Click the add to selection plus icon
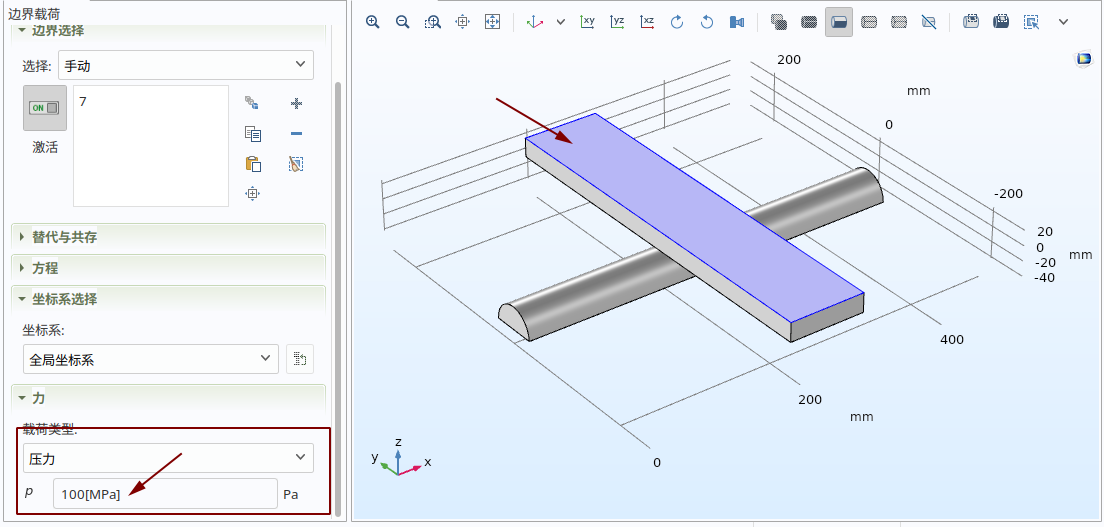Screen dimensions: 1104x527 click(296, 104)
